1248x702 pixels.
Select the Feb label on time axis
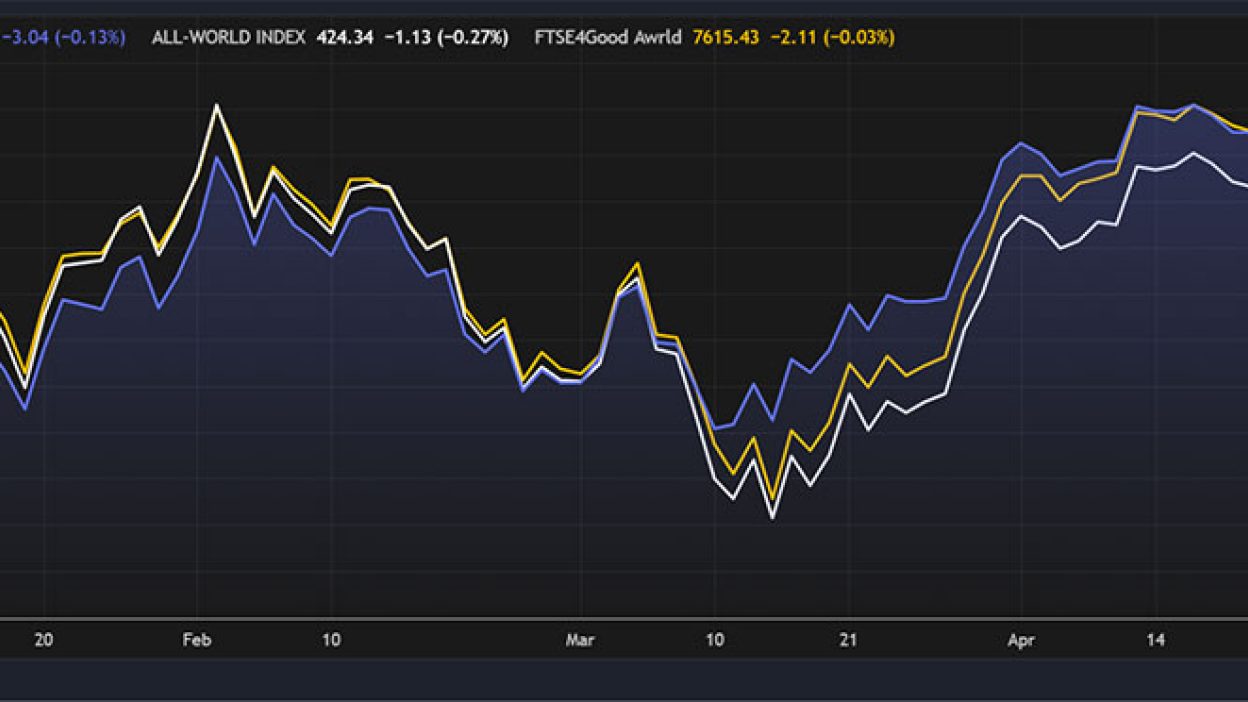196,640
